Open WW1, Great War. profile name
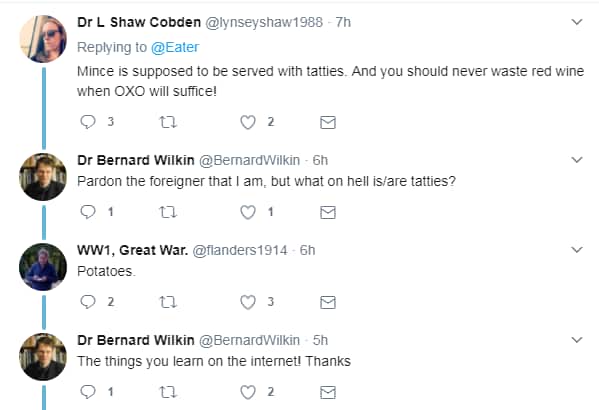Viewport: 599px width, 410px height. (x=133, y=250)
